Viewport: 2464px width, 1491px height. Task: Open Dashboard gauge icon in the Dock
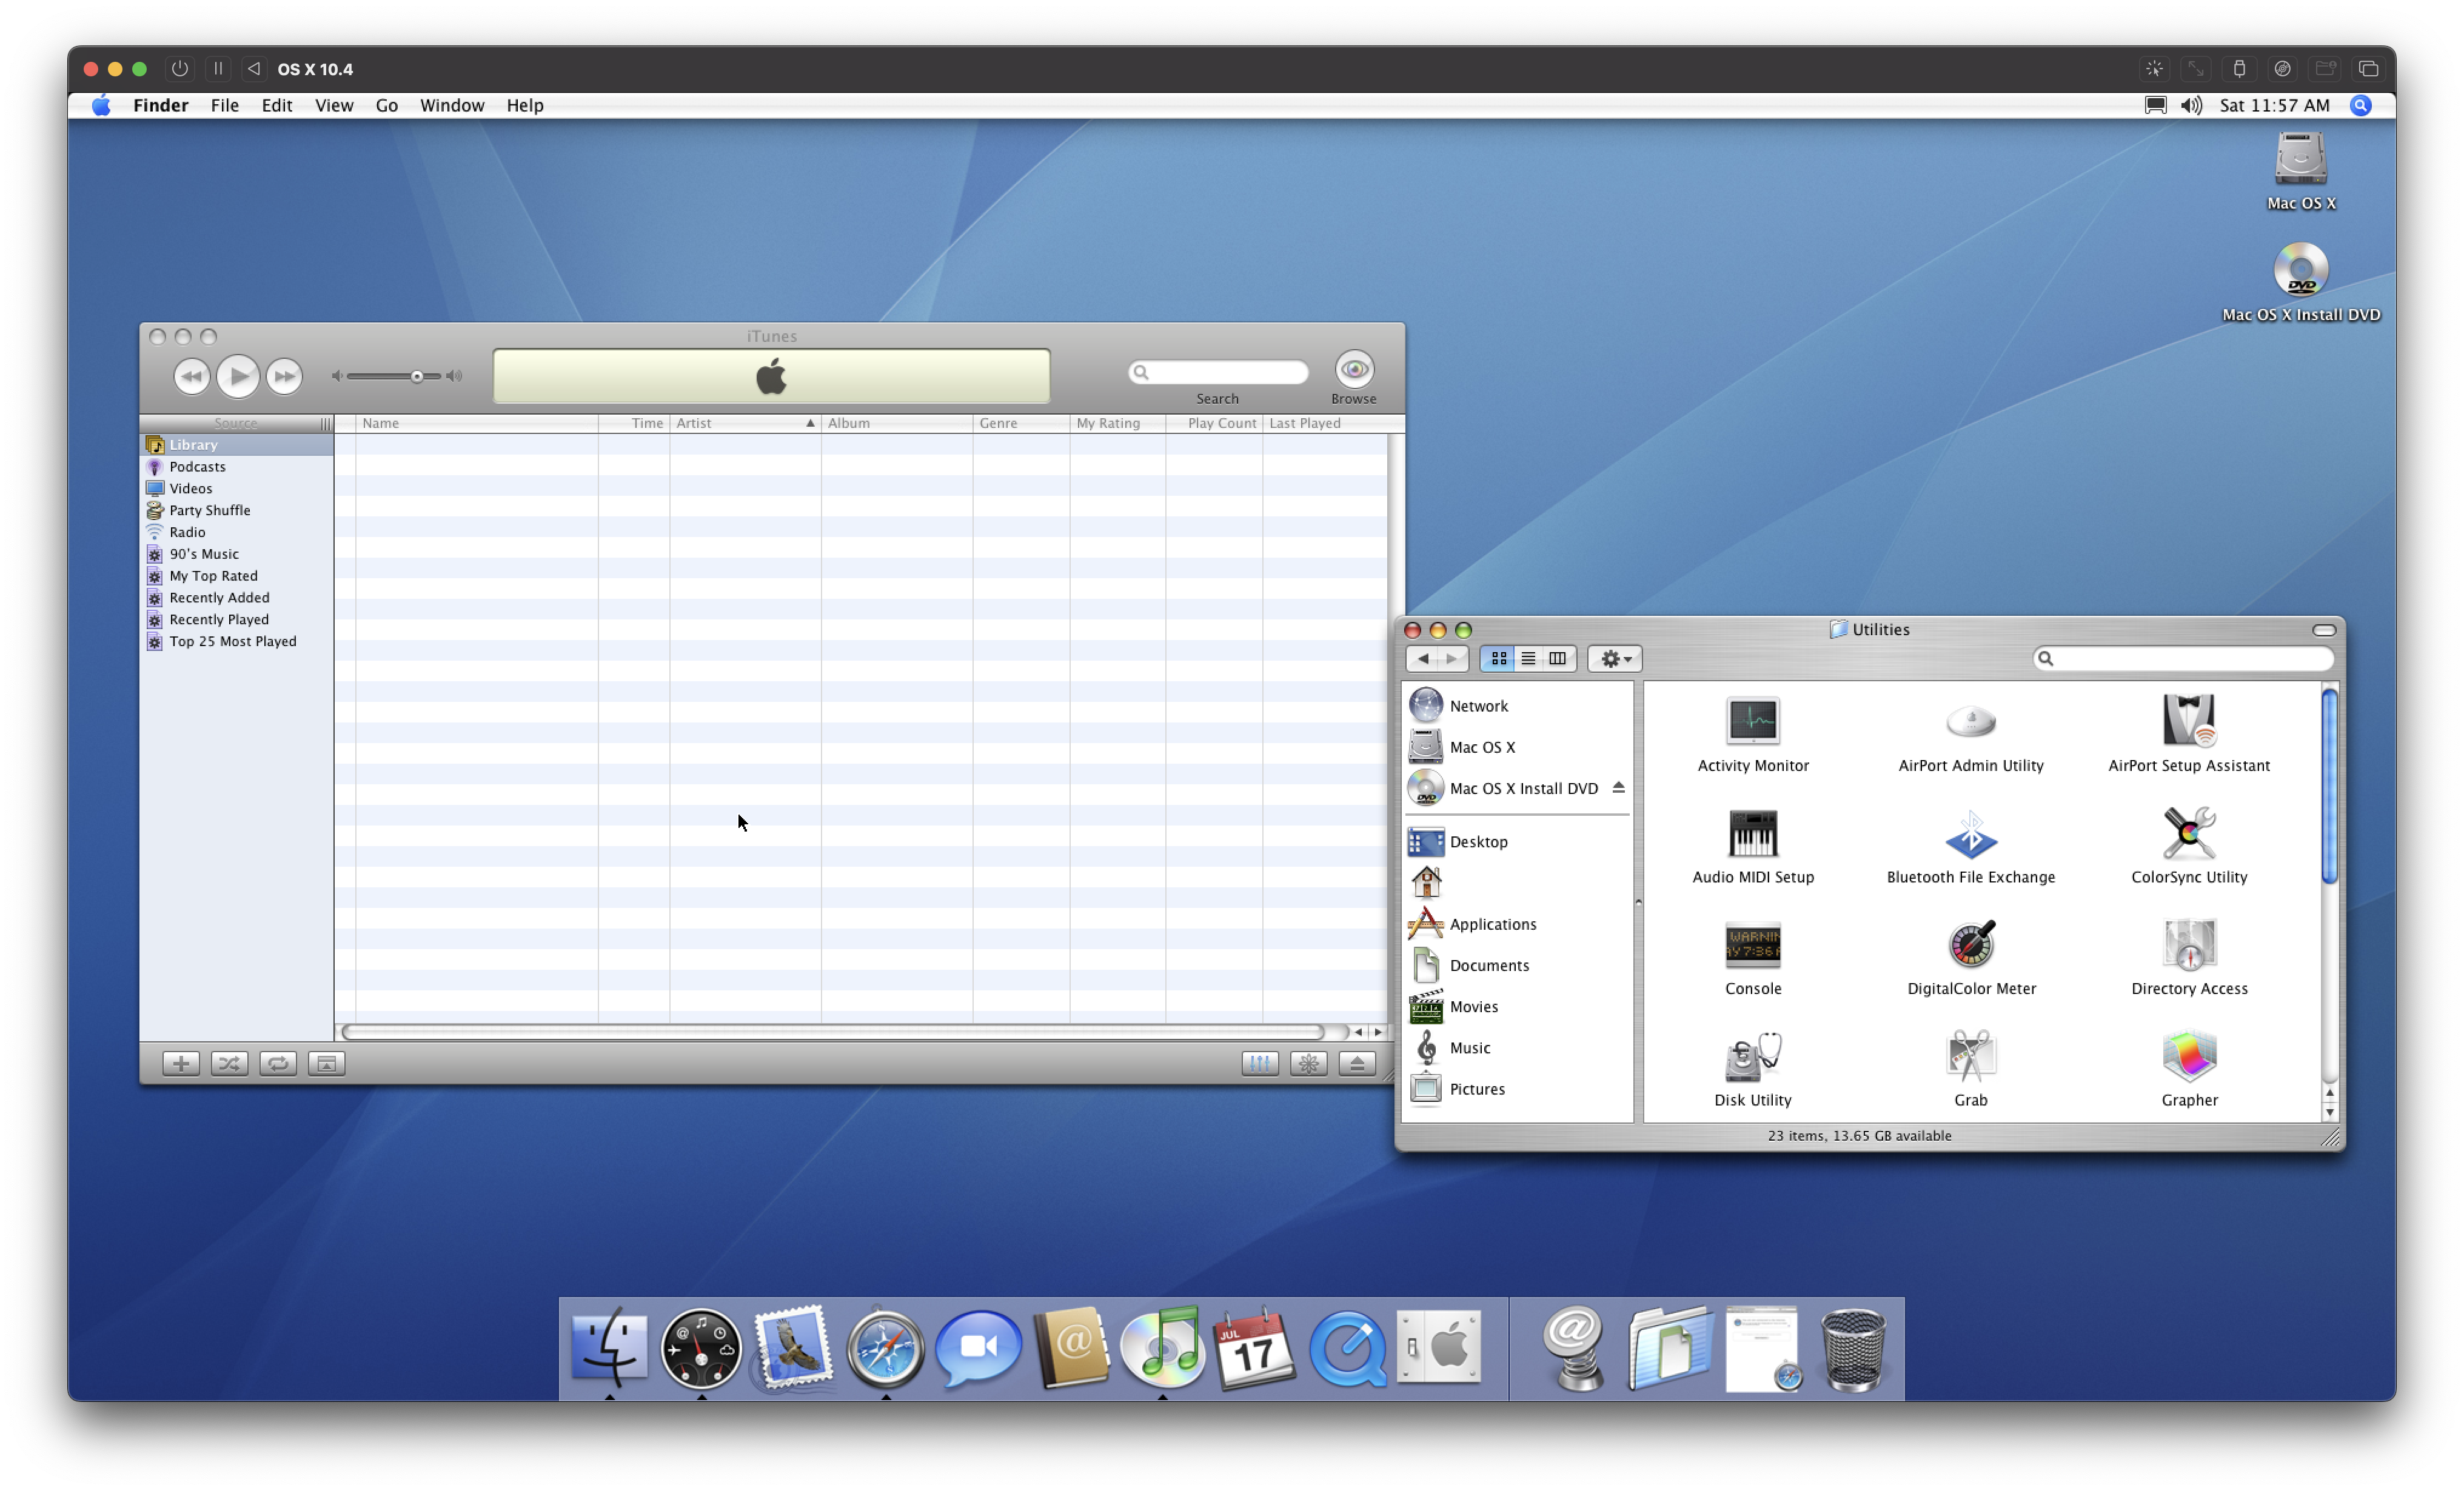701,1348
